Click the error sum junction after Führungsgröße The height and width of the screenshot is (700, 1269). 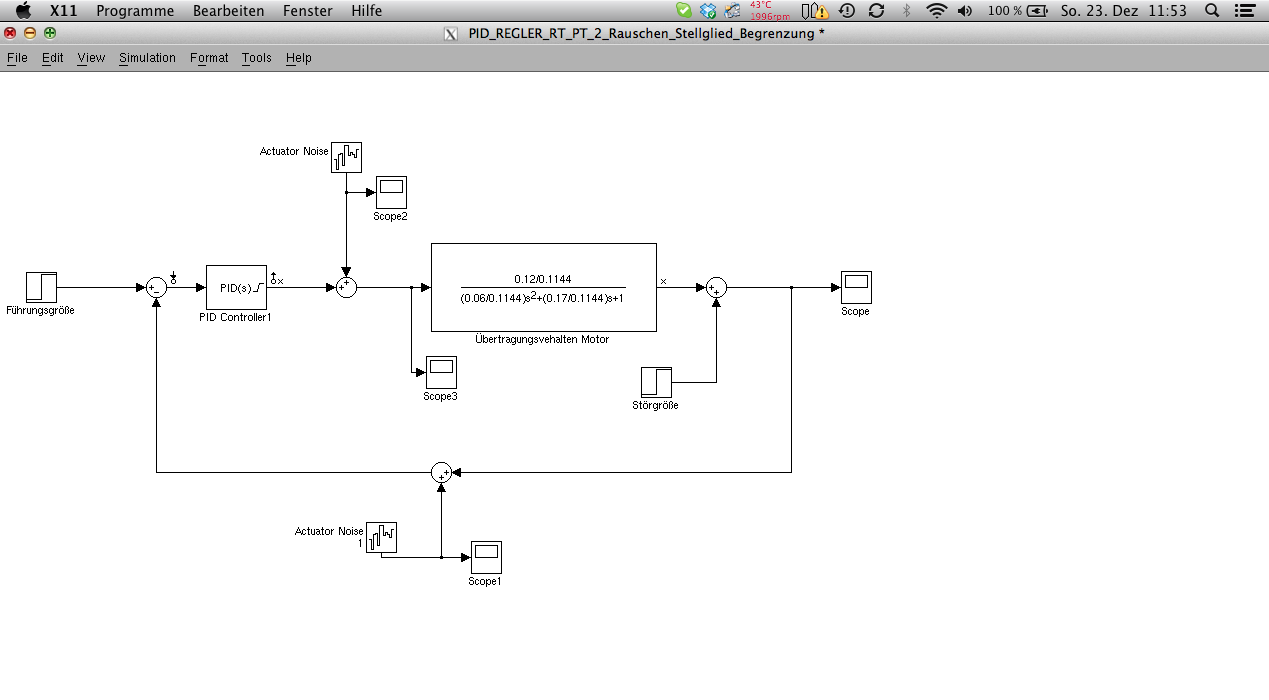click(156, 288)
